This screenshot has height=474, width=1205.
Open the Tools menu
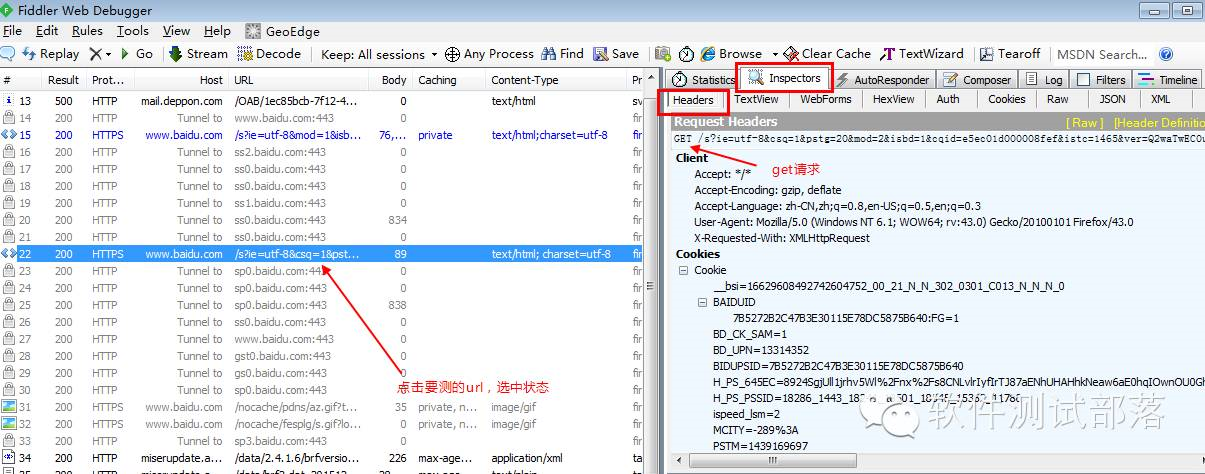pos(132,31)
